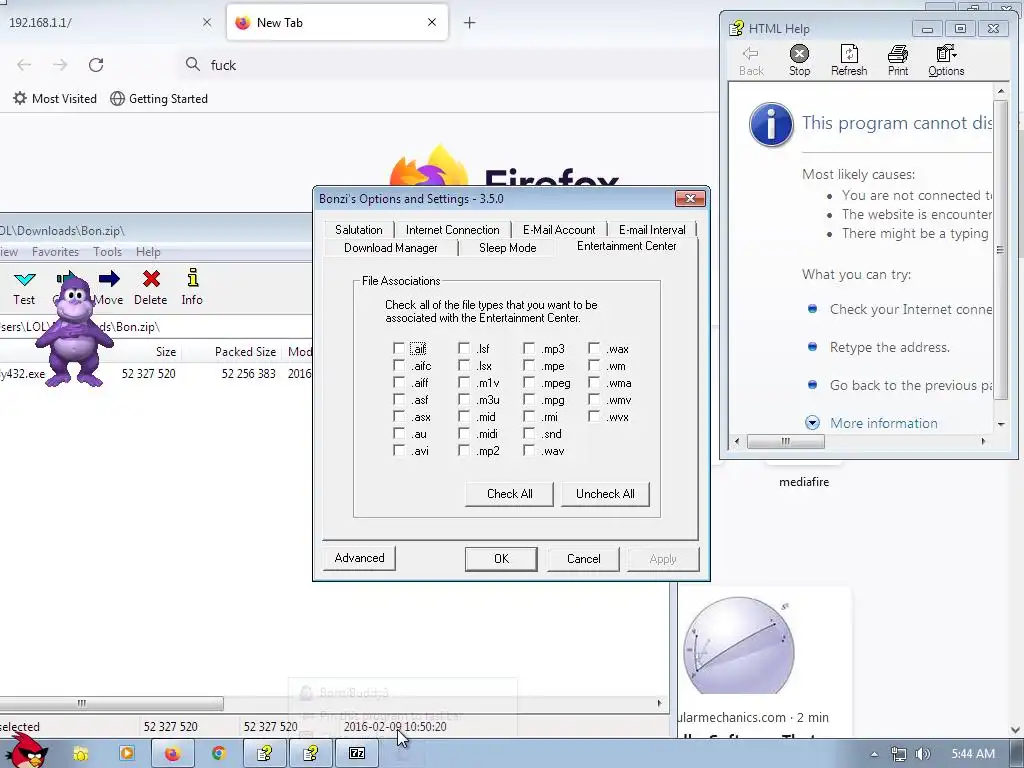1024x768 pixels.
Task: Check the .m3u file association box
Action: [x=464, y=400]
